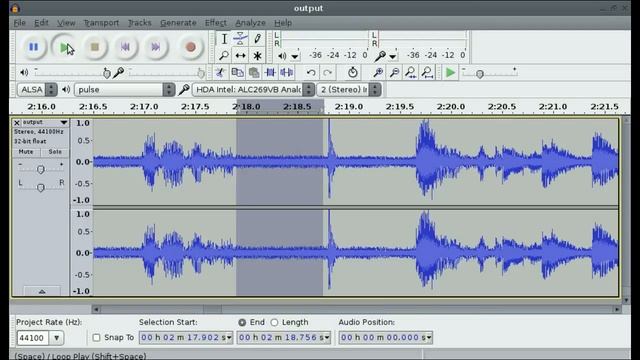Viewport: 640px width, 360px height.
Task: Select the Envelope tool
Action: pyautogui.click(x=240, y=39)
